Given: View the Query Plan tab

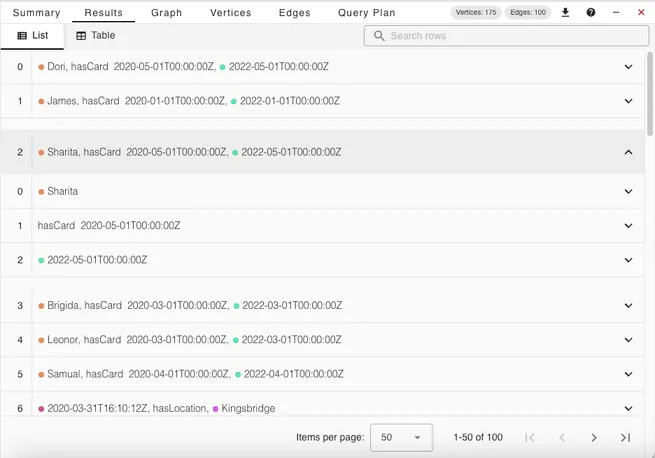Looking at the screenshot, I should 366,13.
